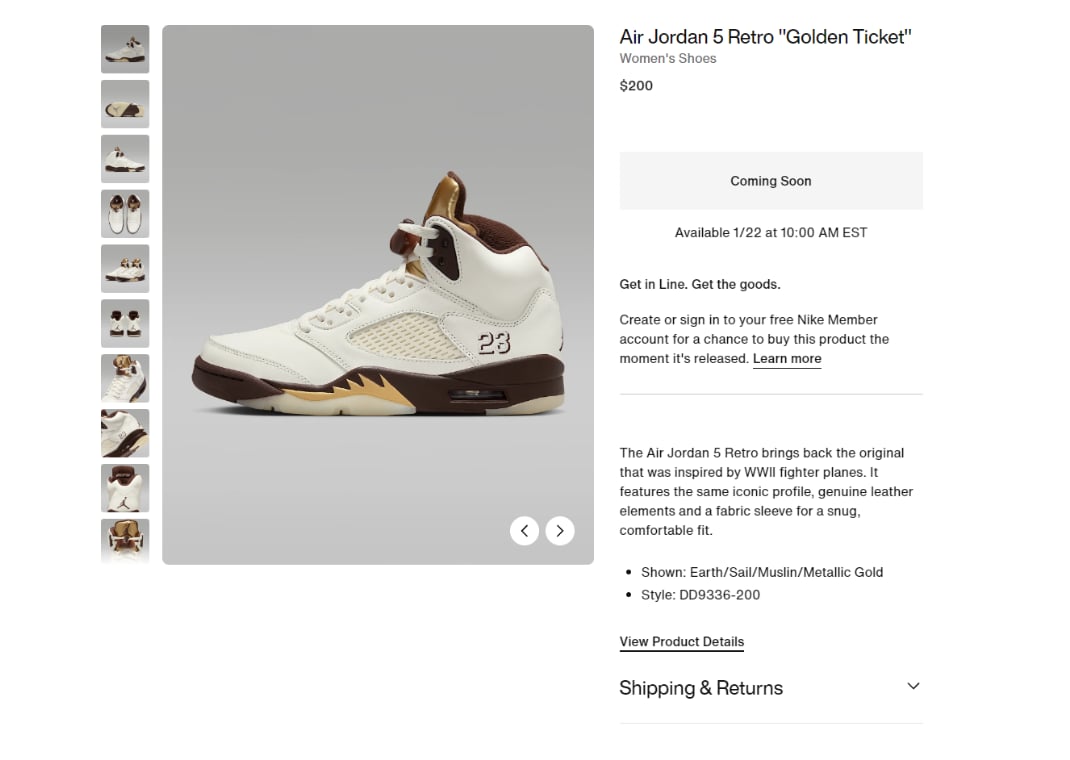
Task: Show the rear heel pair thumbnail
Action: pyautogui.click(x=125, y=324)
